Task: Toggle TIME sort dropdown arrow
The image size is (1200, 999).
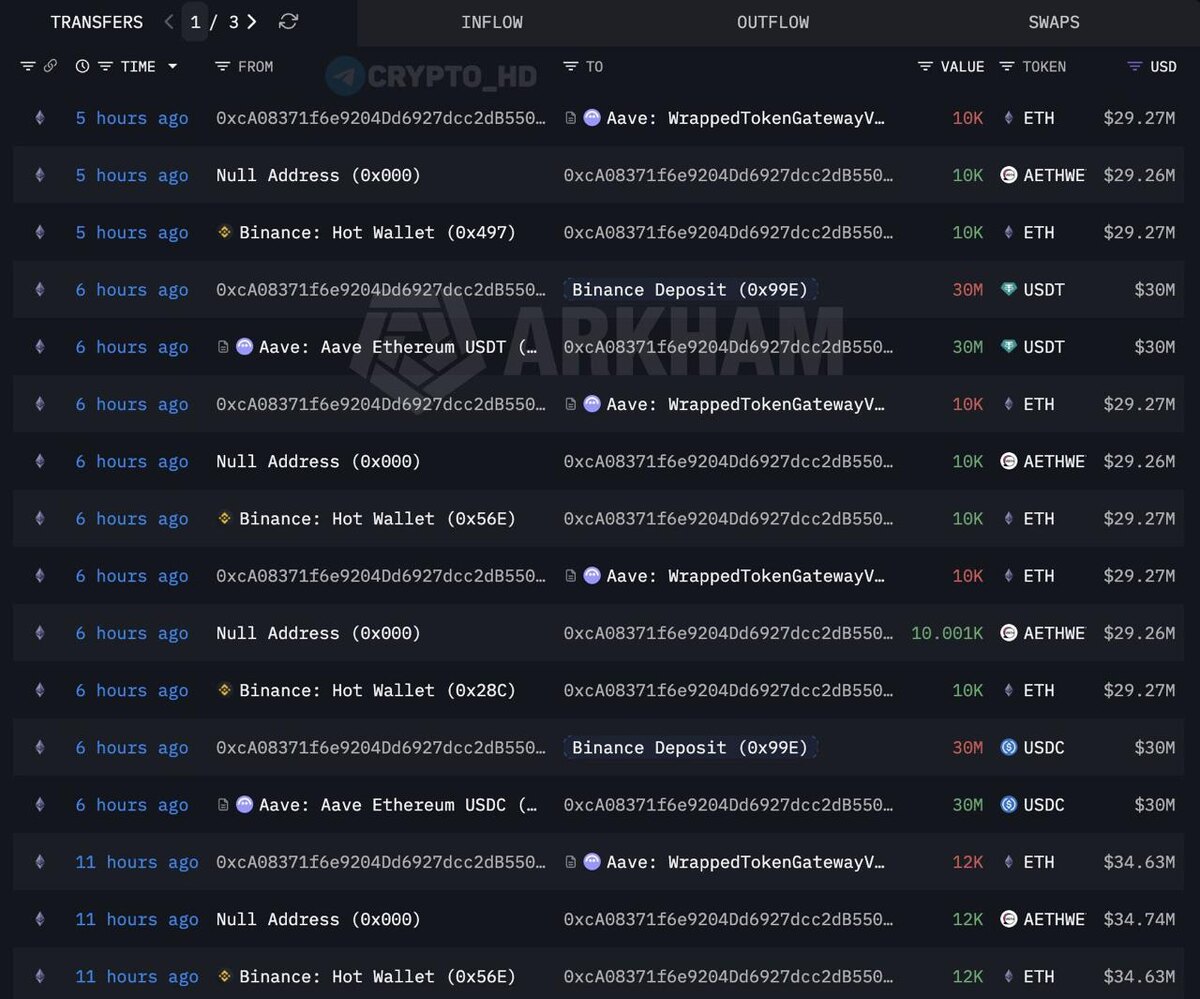Action: (172, 67)
